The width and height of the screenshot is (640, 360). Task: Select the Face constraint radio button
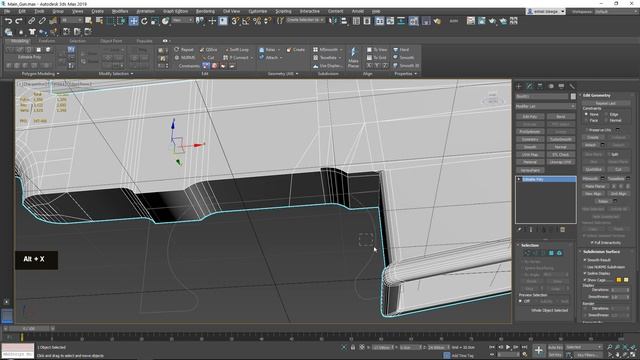click(587, 120)
